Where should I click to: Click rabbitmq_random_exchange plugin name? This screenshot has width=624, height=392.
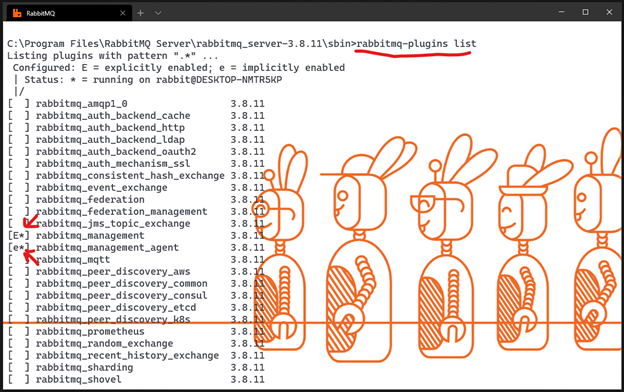(104, 343)
